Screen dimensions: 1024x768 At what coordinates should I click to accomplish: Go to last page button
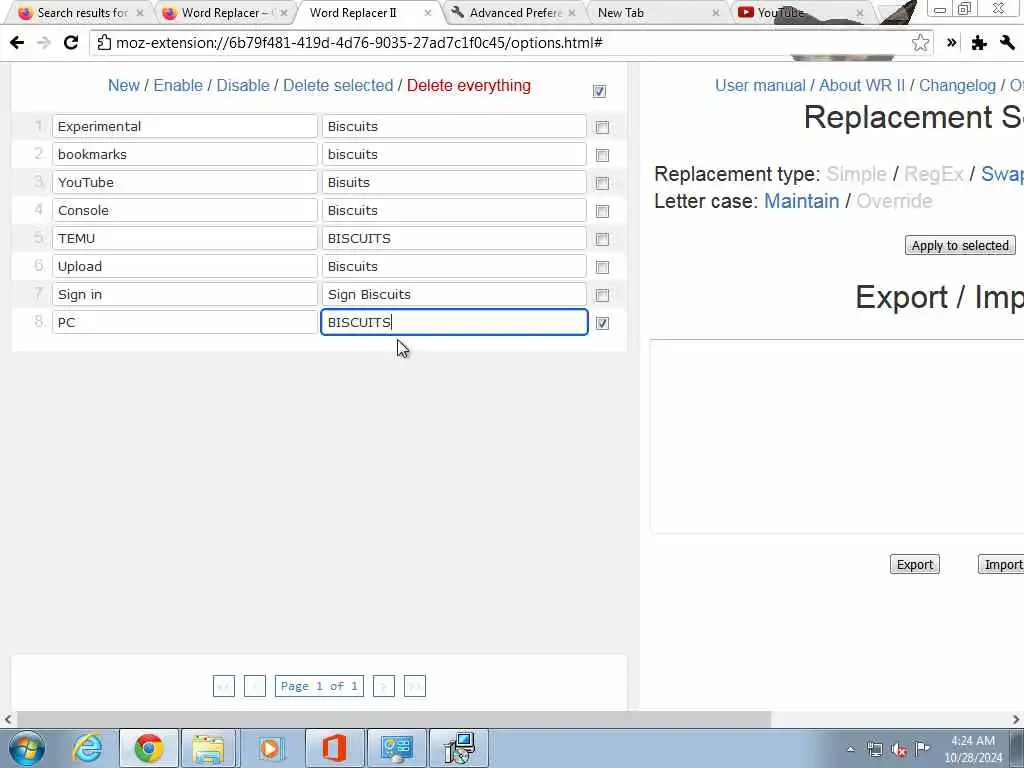coord(415,686)
